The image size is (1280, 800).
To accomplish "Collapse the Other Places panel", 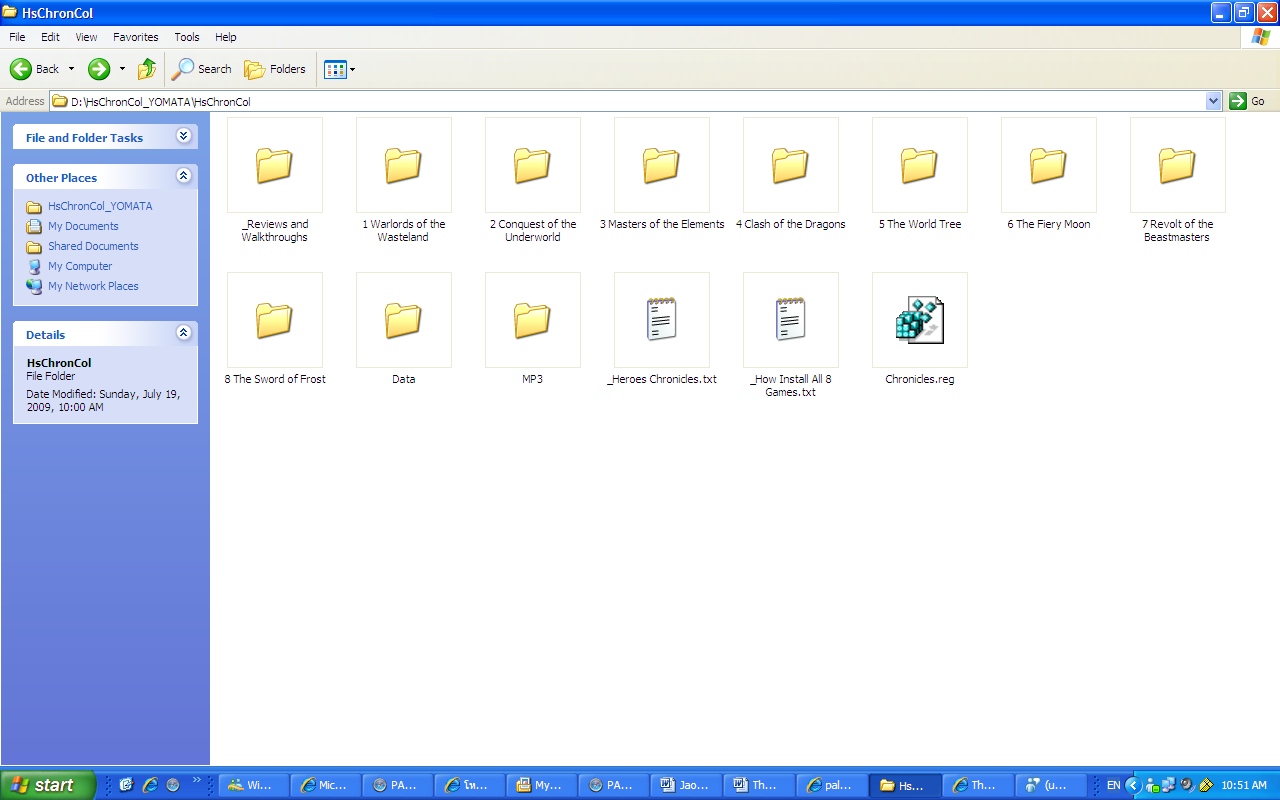I will pos(183,176).
